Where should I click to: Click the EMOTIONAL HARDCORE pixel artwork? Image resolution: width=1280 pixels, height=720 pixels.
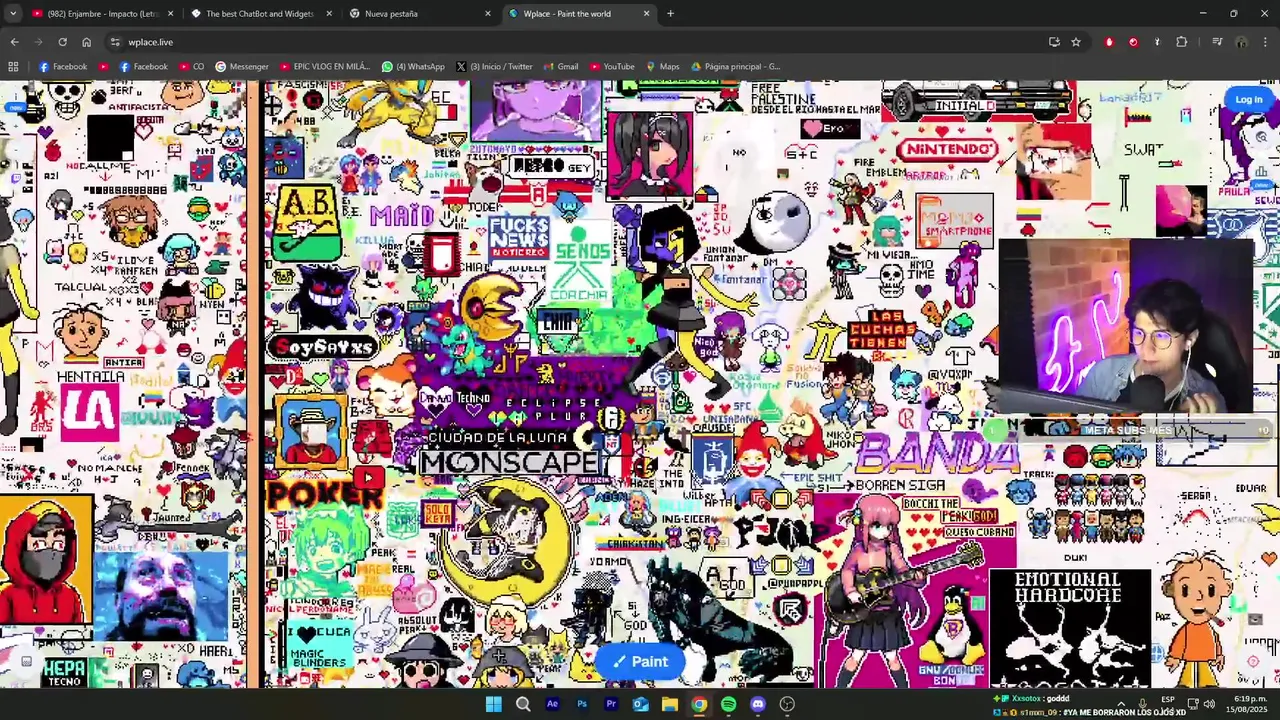pos(1069,629)
